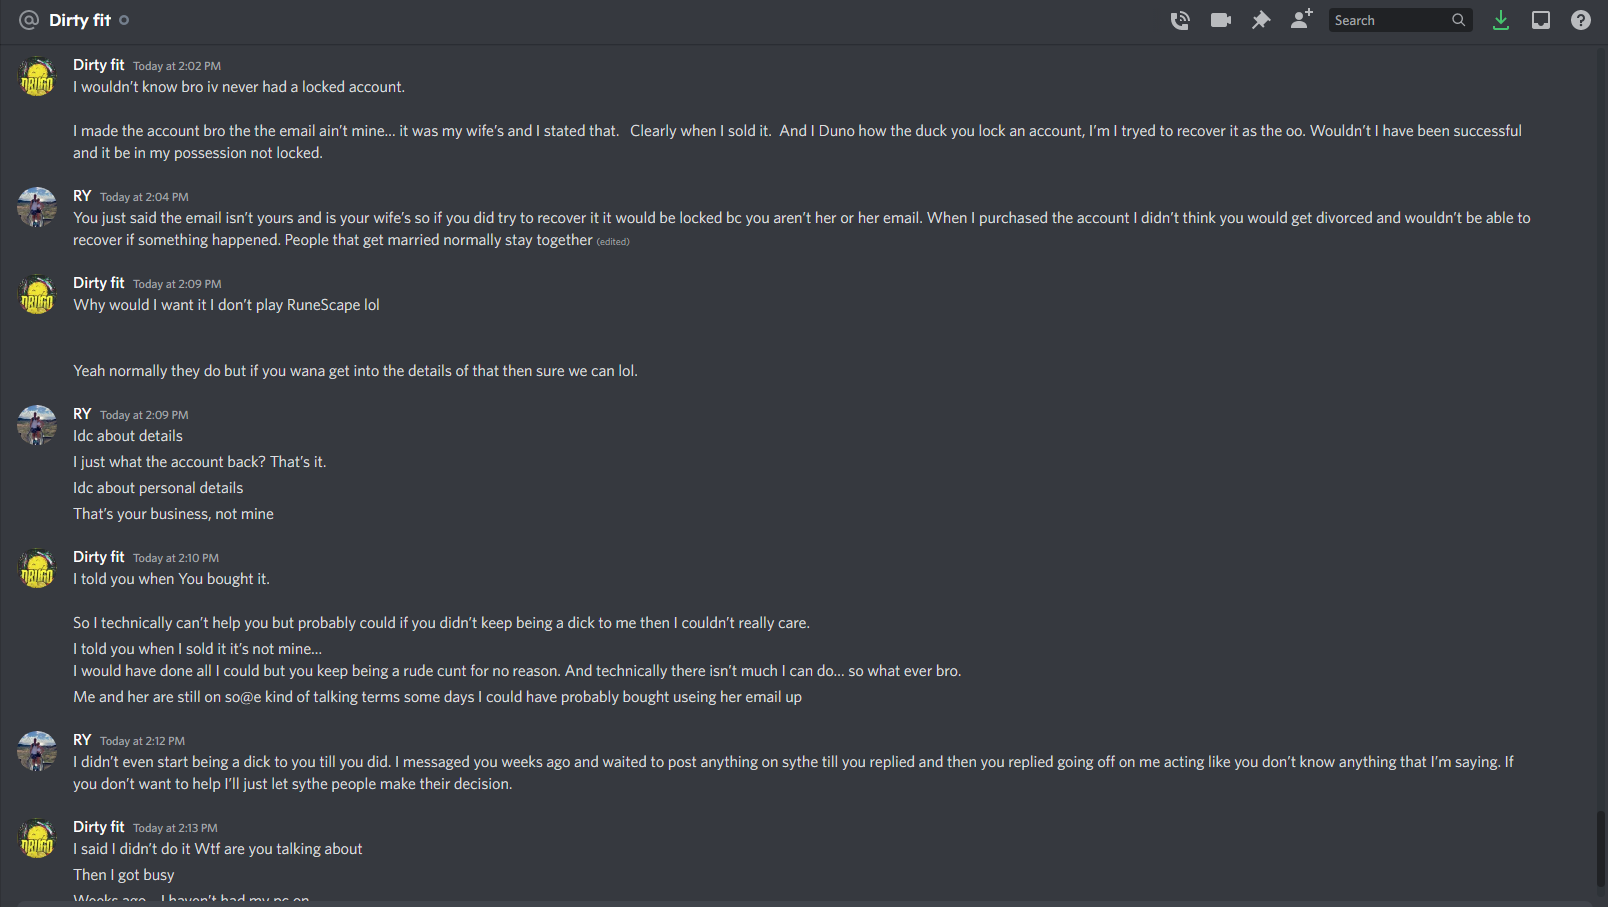Click Dirty fit's avatar at 2:13 PM
This screenshot has height=907, width=1608.
coord(38,838)
